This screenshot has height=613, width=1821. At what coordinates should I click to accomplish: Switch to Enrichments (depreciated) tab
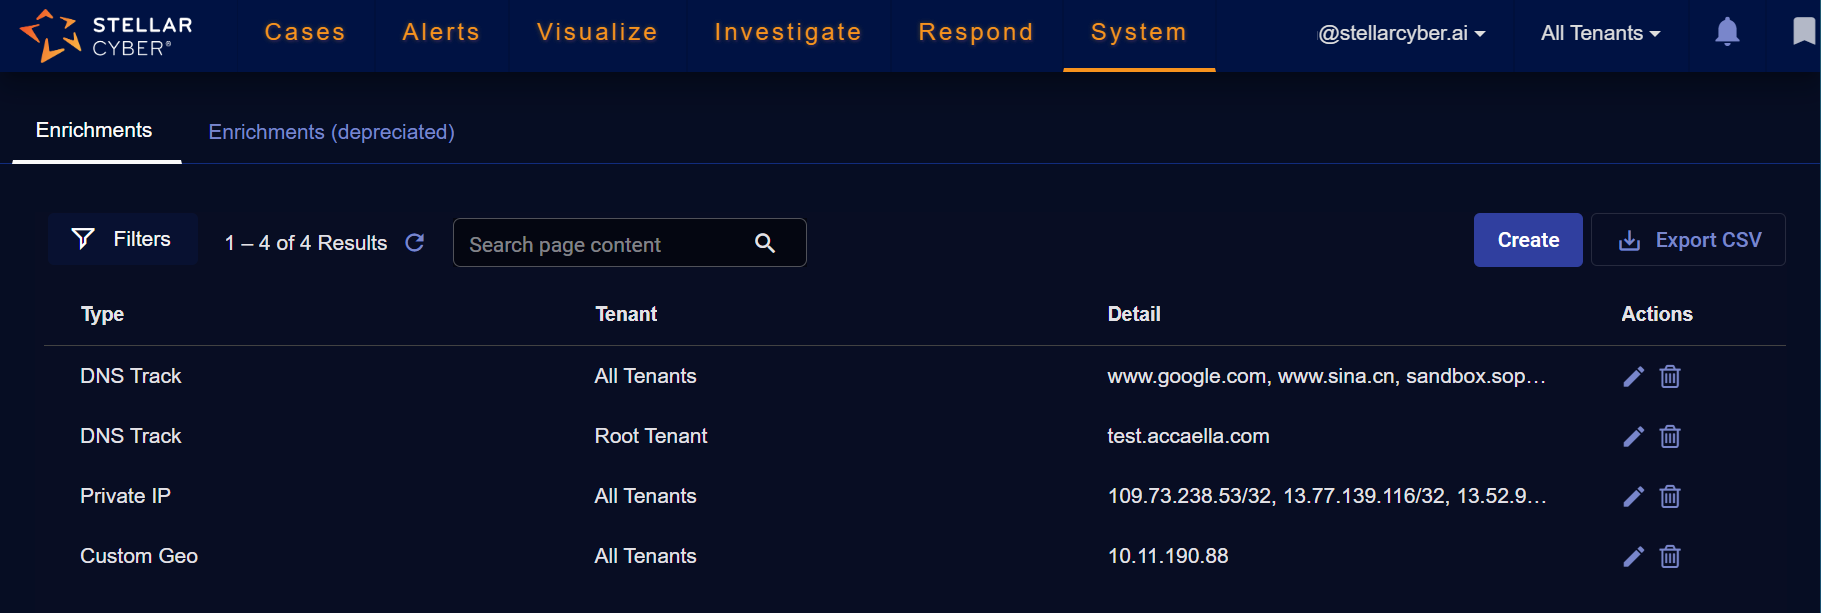[x=331, y=132]
